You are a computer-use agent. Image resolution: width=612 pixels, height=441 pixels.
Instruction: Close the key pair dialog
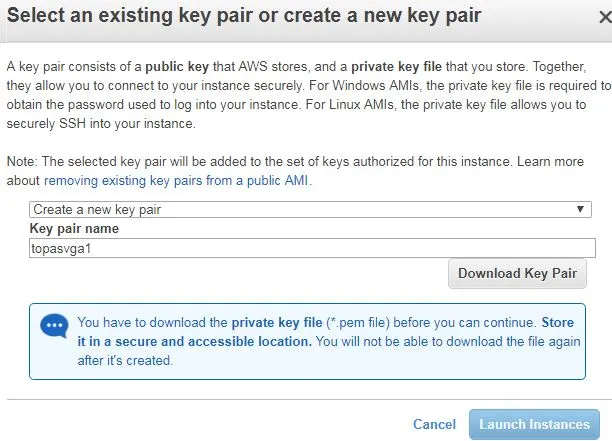pyautogui.click(x=606, y=17)
